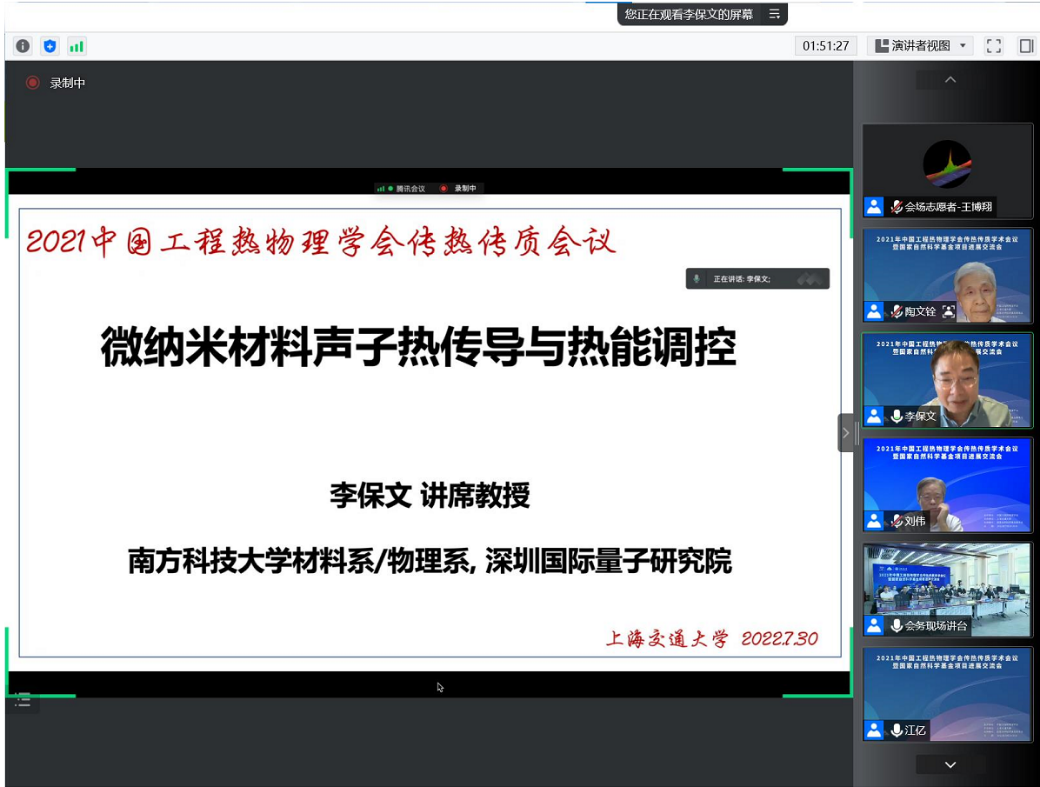Screen dimensions: 1040x787
Task: Click 陶文铨's face-focus icon
Action: point(948,311)
